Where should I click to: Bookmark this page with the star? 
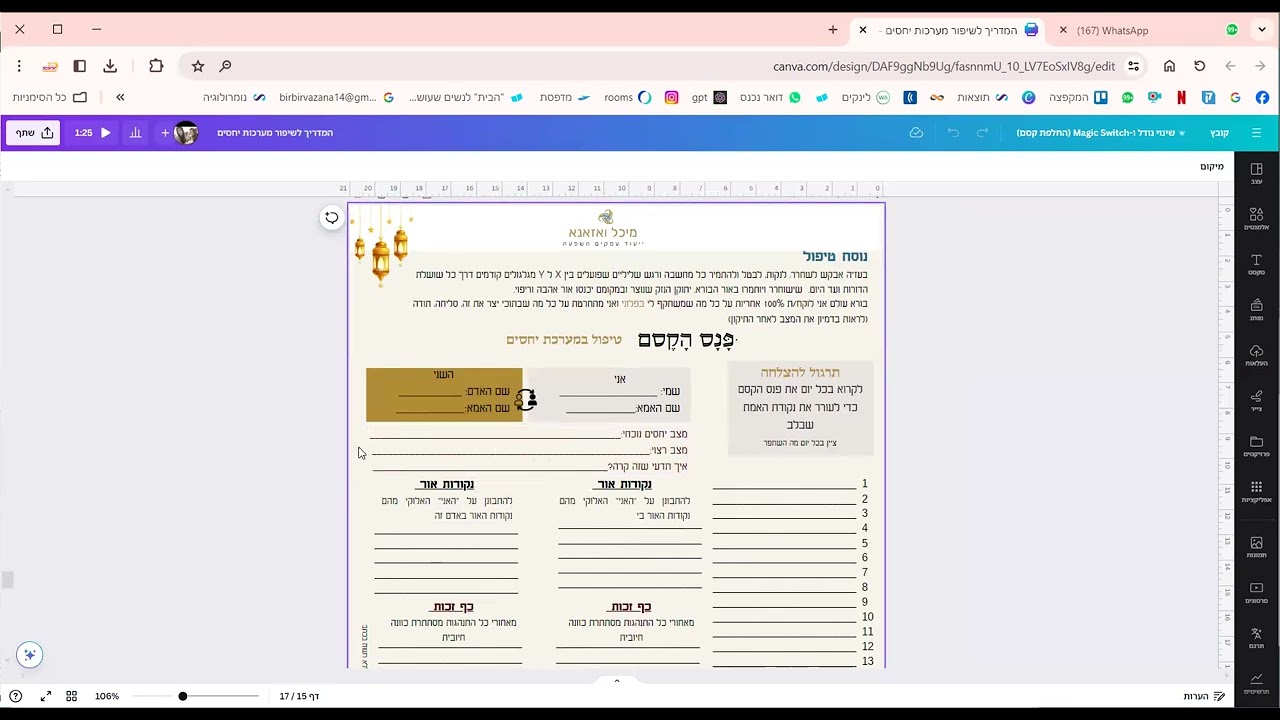198,66
